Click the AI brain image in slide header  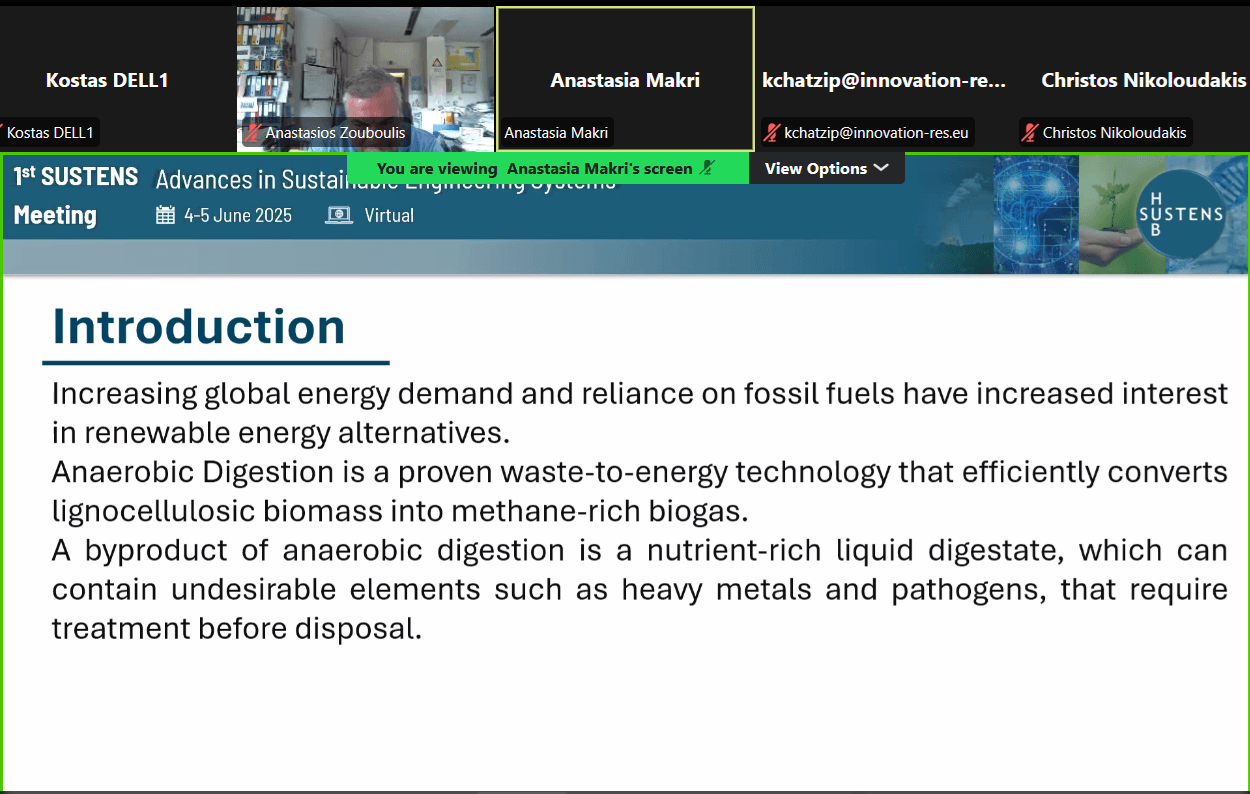tap(1036, 213)
